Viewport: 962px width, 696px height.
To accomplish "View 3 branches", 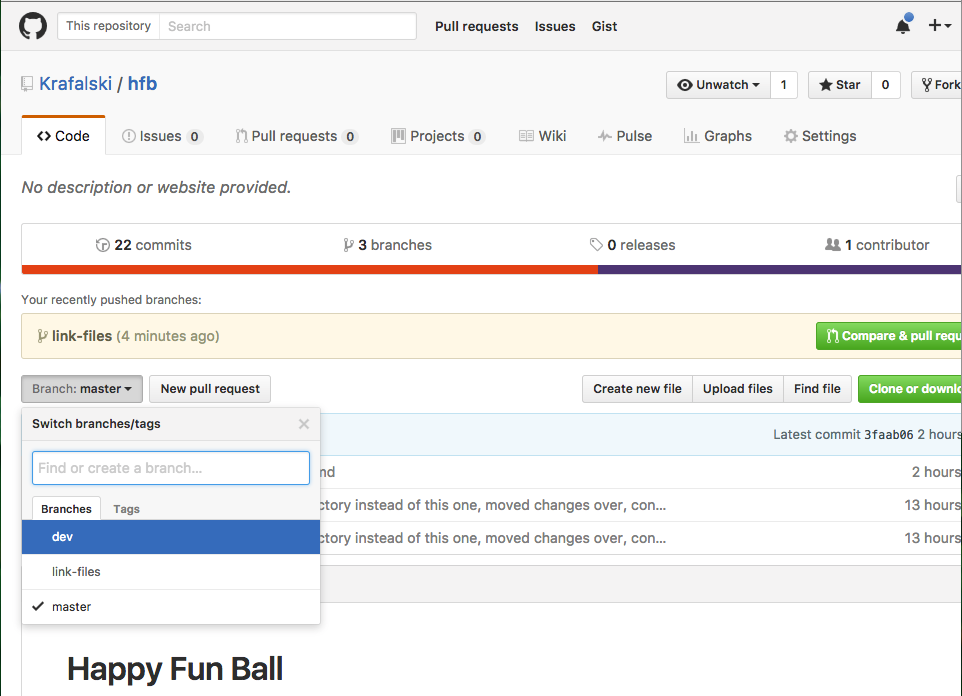I will tap(387, 245).
